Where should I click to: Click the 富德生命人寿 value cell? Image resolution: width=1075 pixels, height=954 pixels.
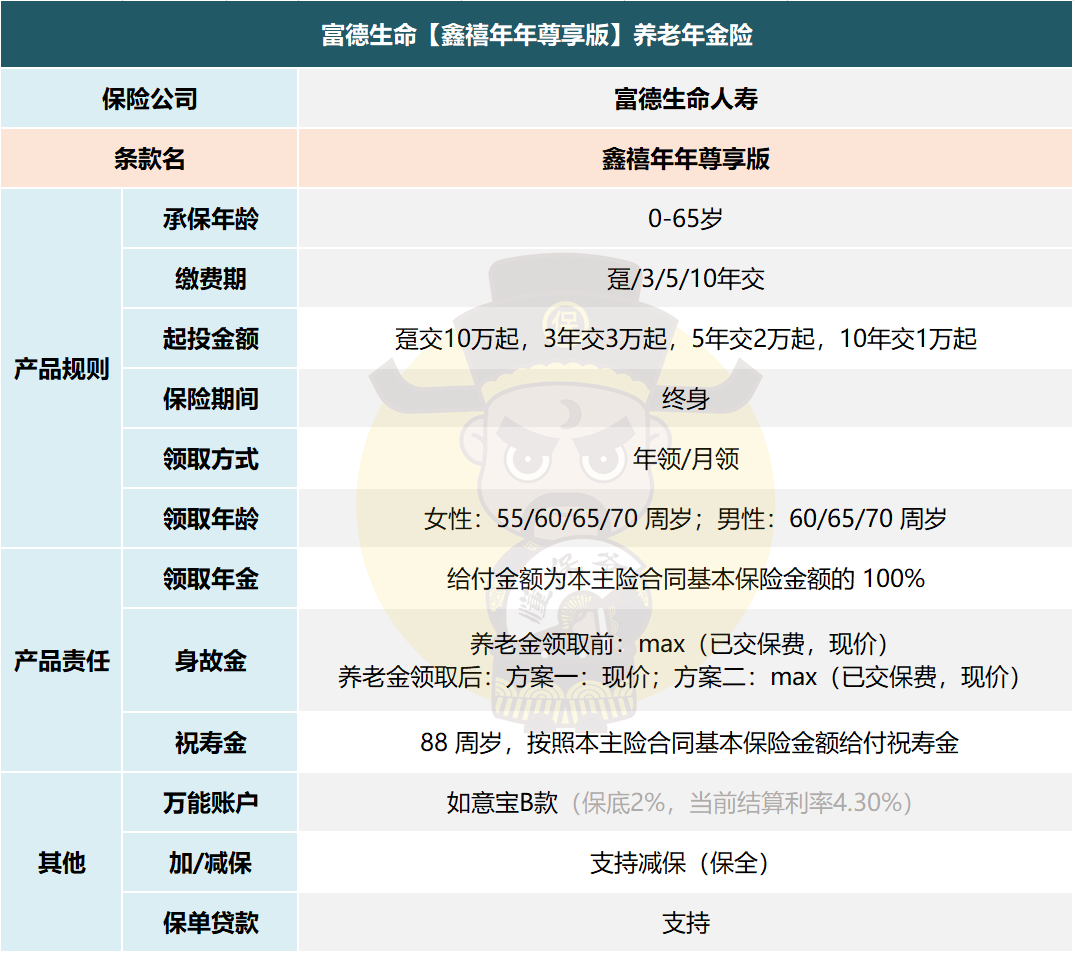click(x=686, y=99)
